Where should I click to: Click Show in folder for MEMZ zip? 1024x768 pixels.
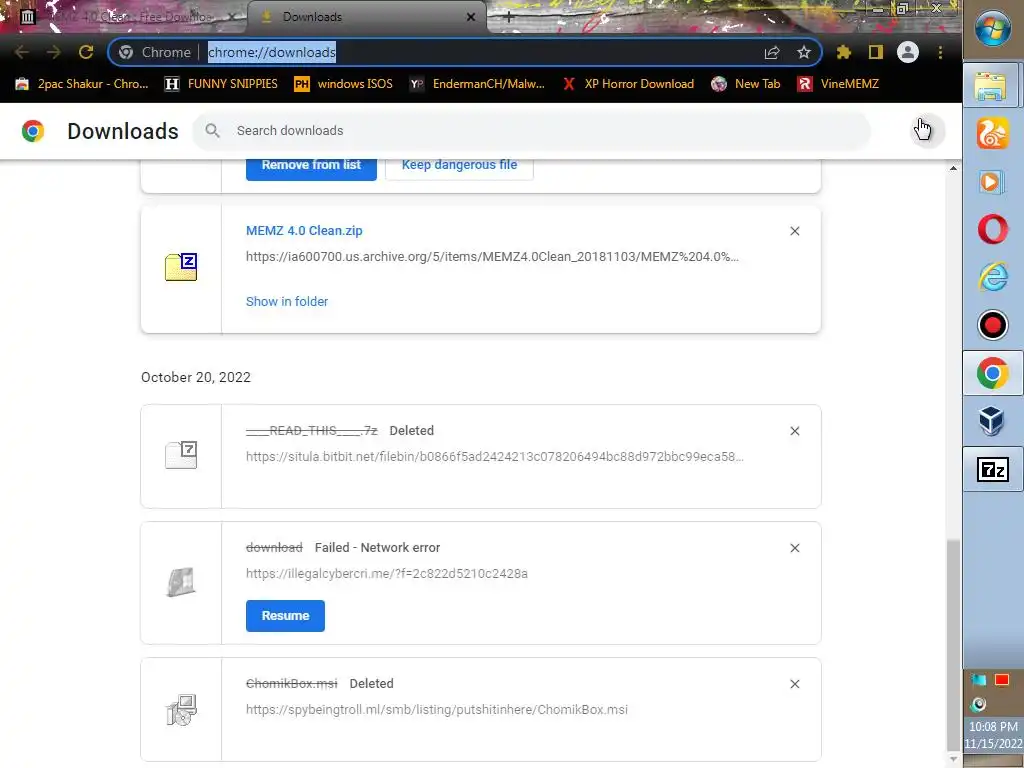tap(287, 302)
